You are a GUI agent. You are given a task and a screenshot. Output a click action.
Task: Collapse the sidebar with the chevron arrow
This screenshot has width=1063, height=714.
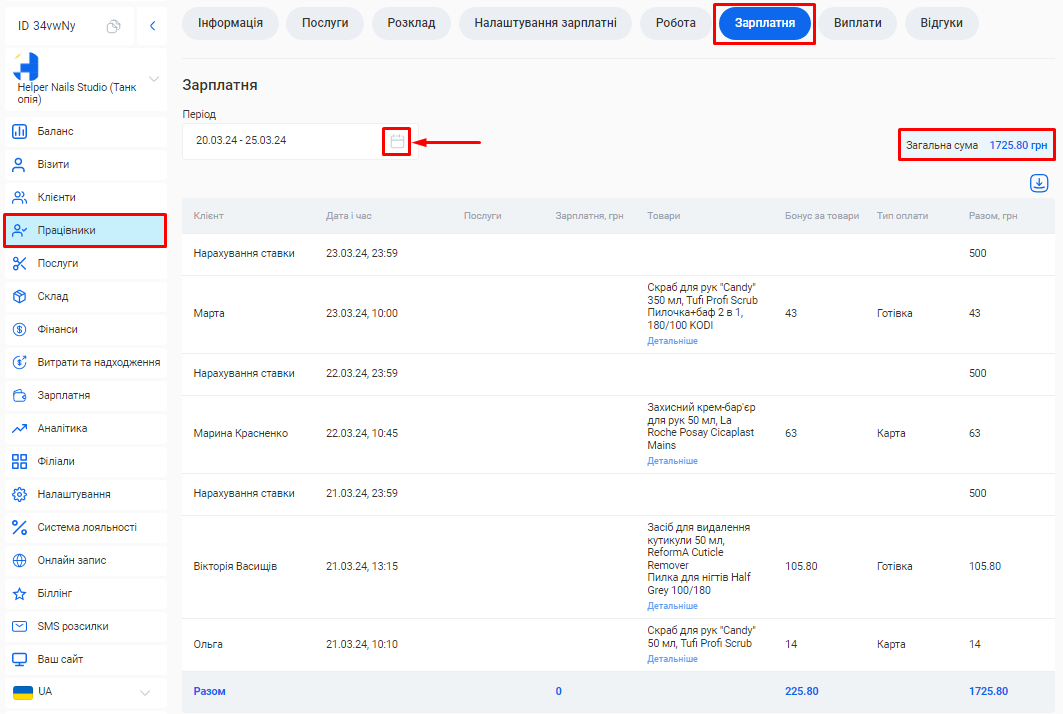(x=152, y=26)
